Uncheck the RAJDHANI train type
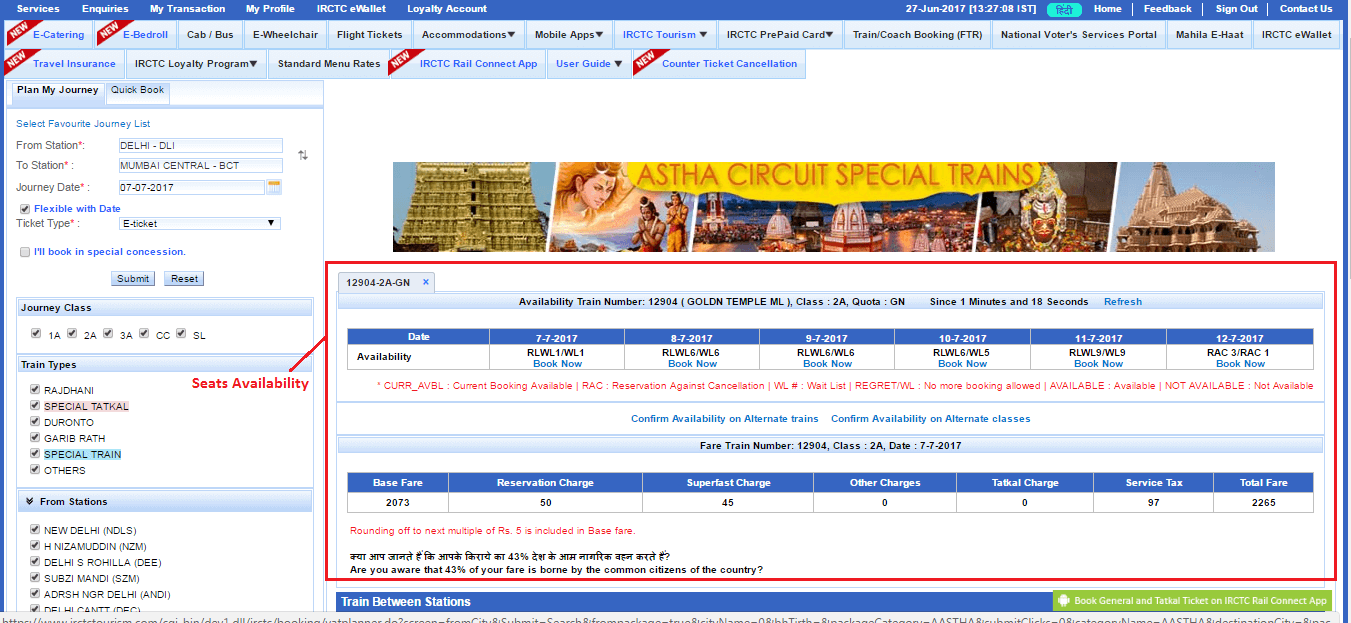The image size is (1351, 623). (36, 390)
